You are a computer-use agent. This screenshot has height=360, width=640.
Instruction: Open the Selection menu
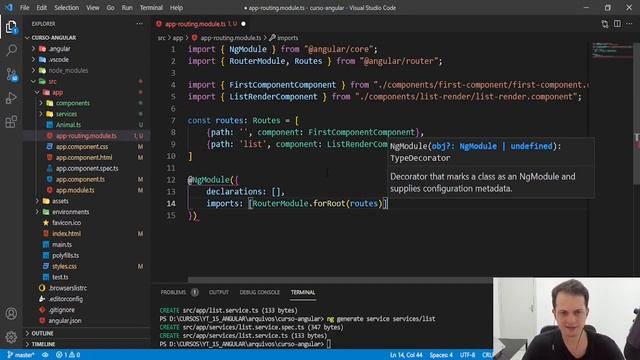coord(67,7)
